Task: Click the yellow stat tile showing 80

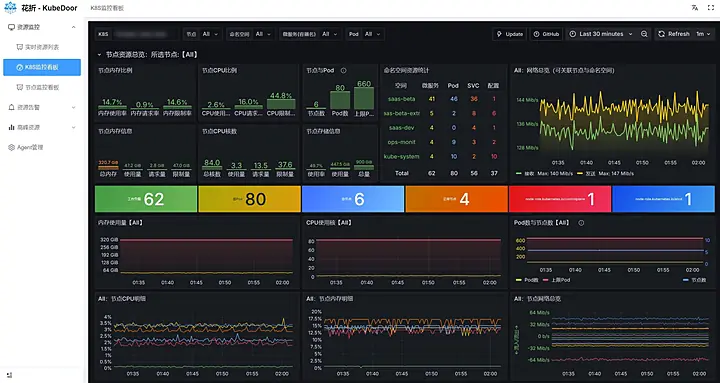Action: point(249,199)
